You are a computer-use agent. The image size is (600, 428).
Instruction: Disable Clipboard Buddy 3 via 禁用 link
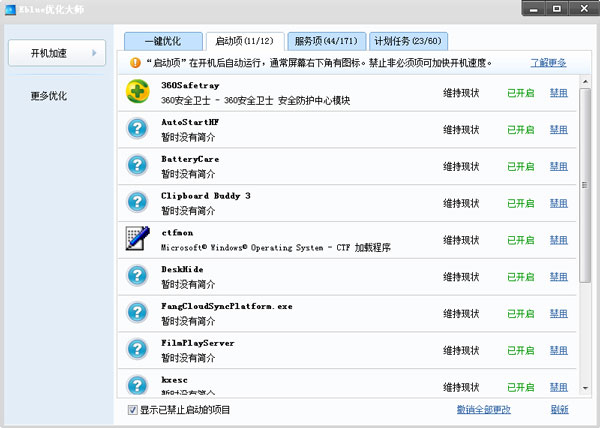(559, 203)
